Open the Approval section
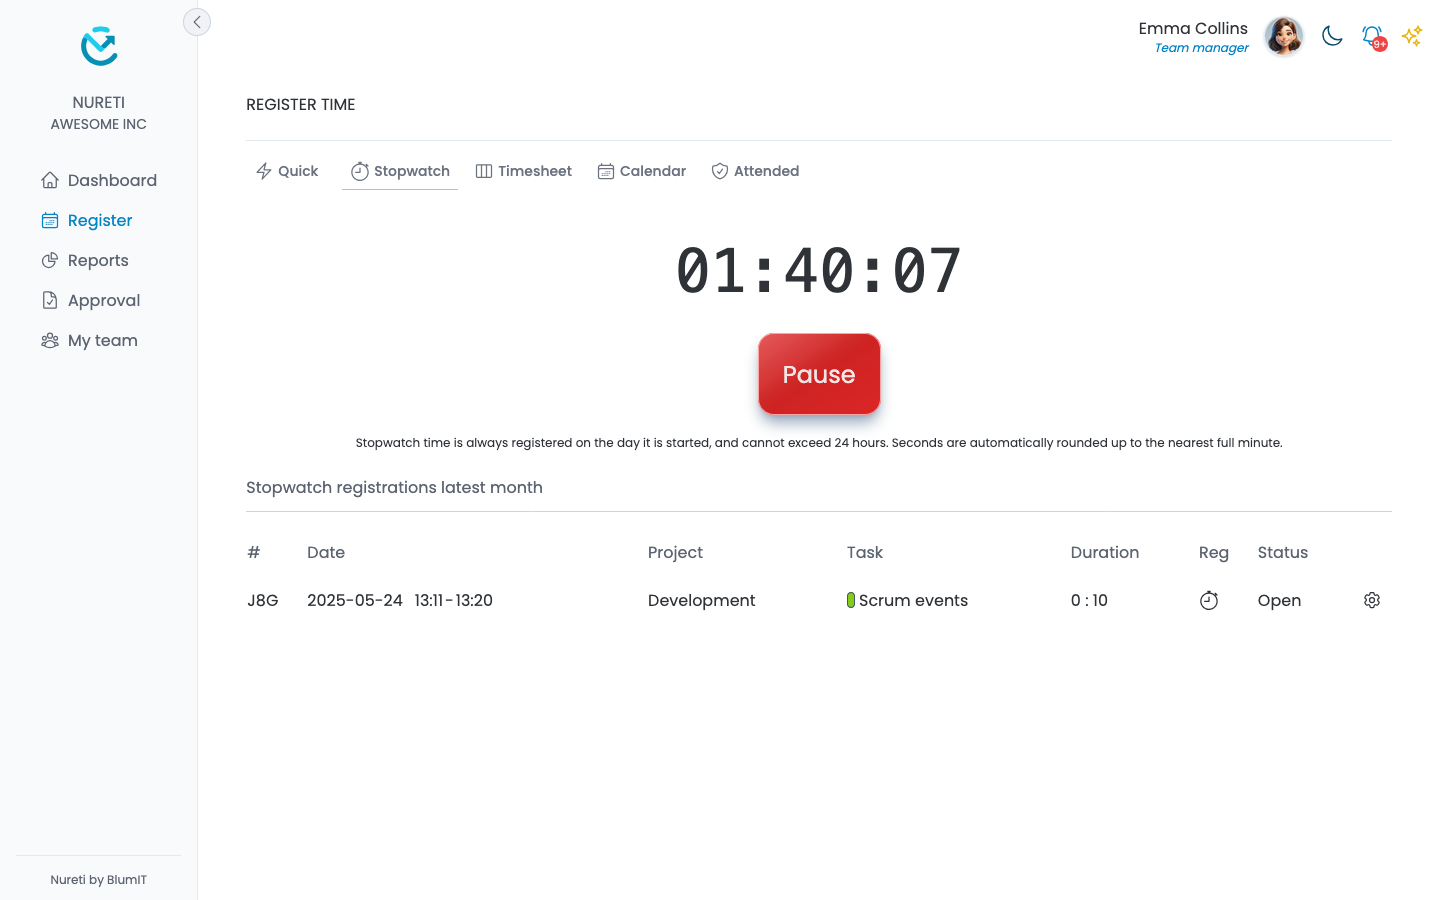 tap(91, 300)
